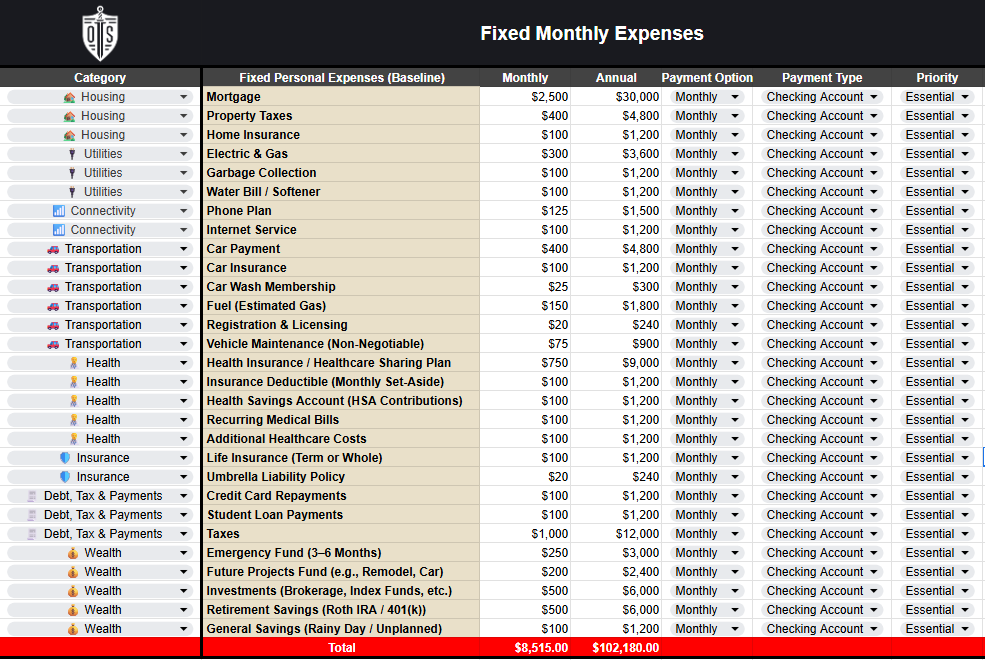Click the shield logo in the header
This screenshot has height=660, width=985.
(100, 34)
